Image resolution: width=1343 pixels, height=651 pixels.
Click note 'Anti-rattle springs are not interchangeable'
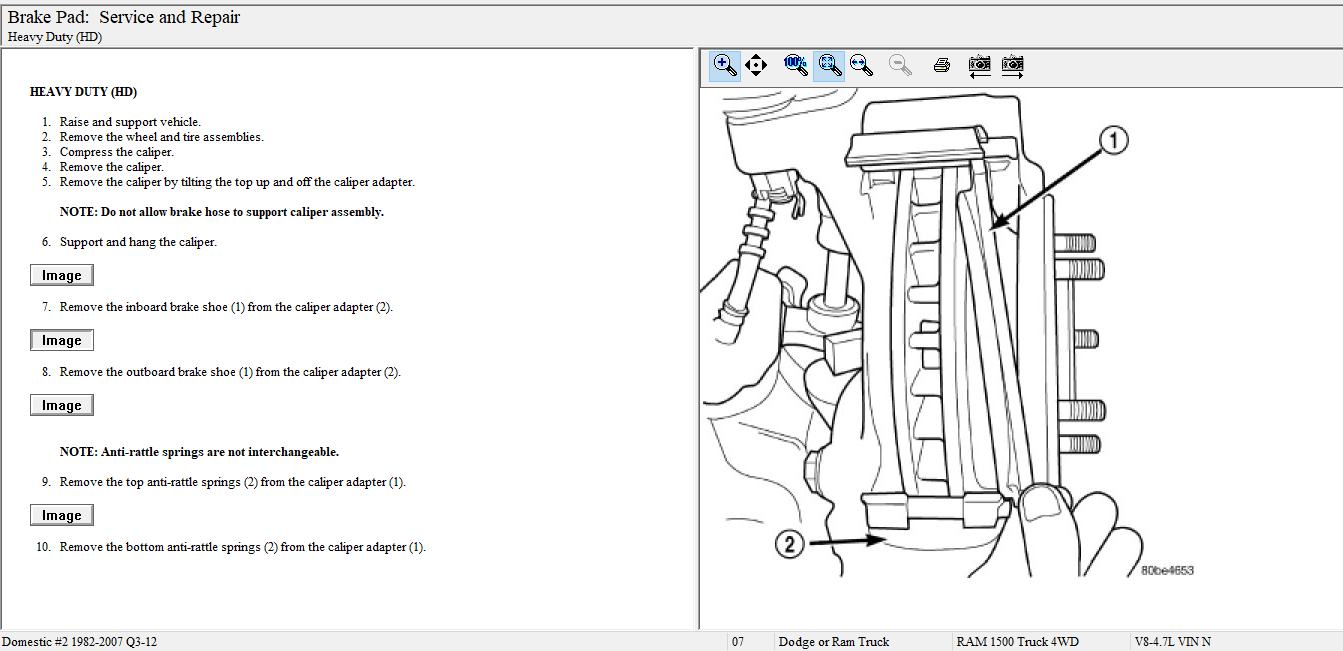(x=199, y=452)
